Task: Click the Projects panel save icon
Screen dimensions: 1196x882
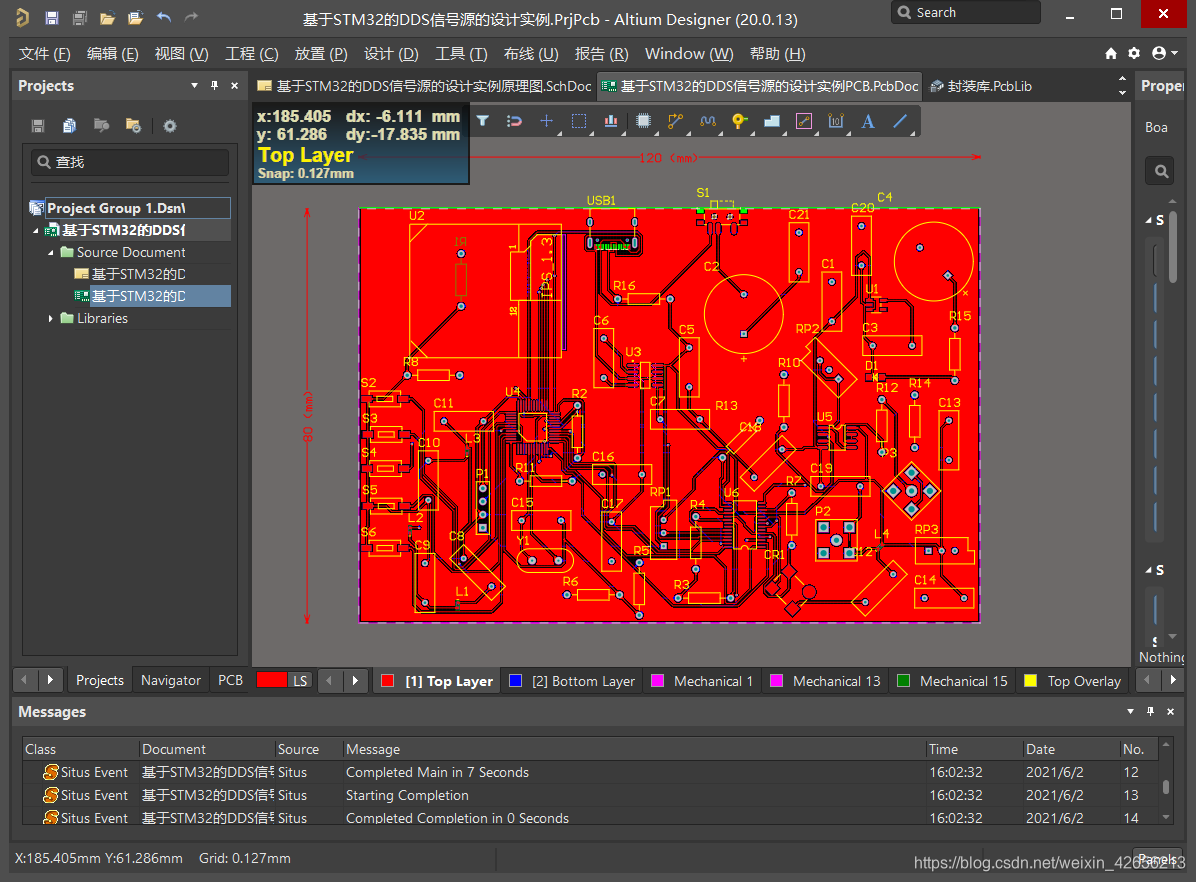Action: (38, 126)
